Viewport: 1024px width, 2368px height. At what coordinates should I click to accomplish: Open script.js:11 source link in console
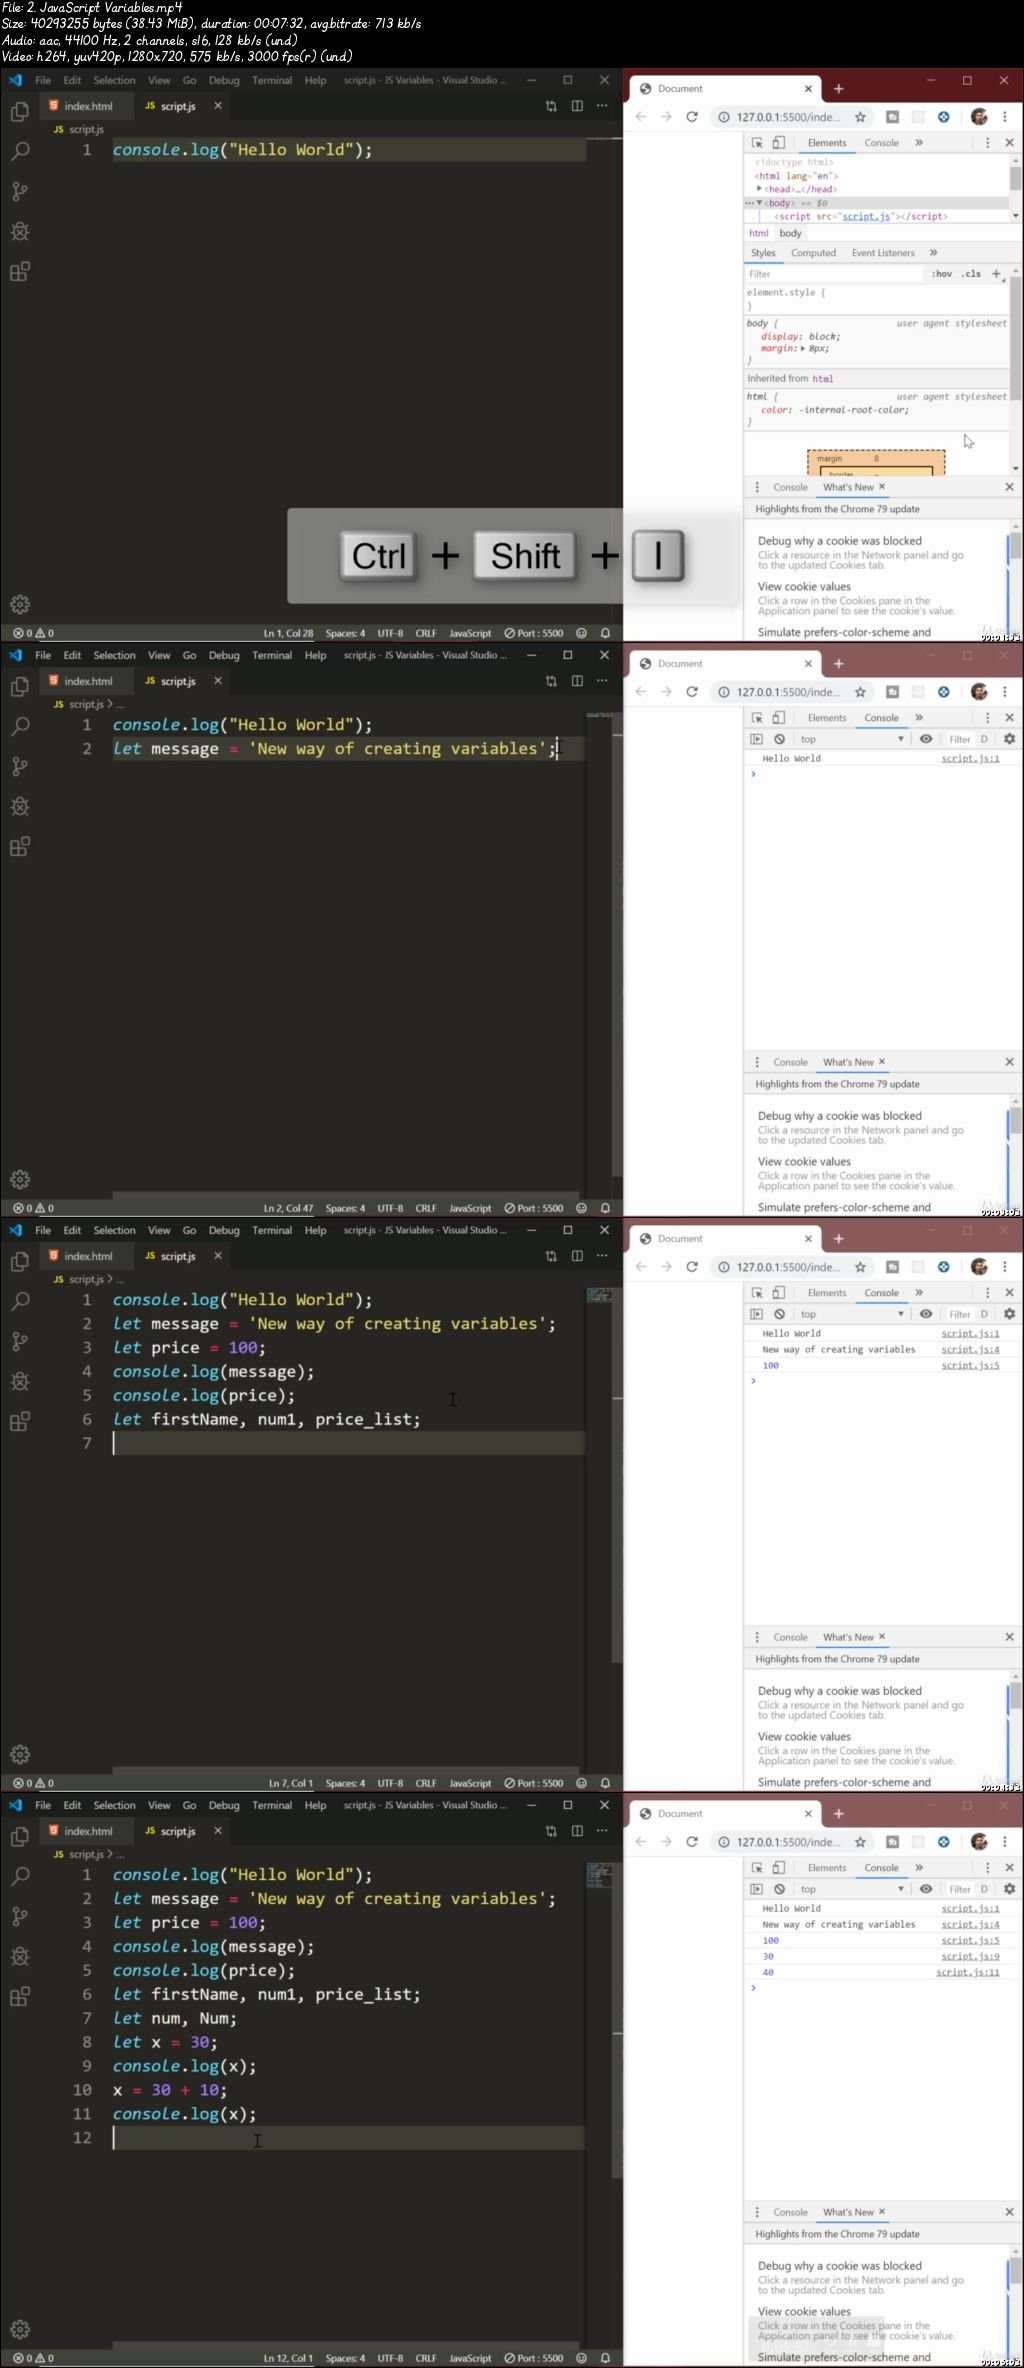(967, 1972)
